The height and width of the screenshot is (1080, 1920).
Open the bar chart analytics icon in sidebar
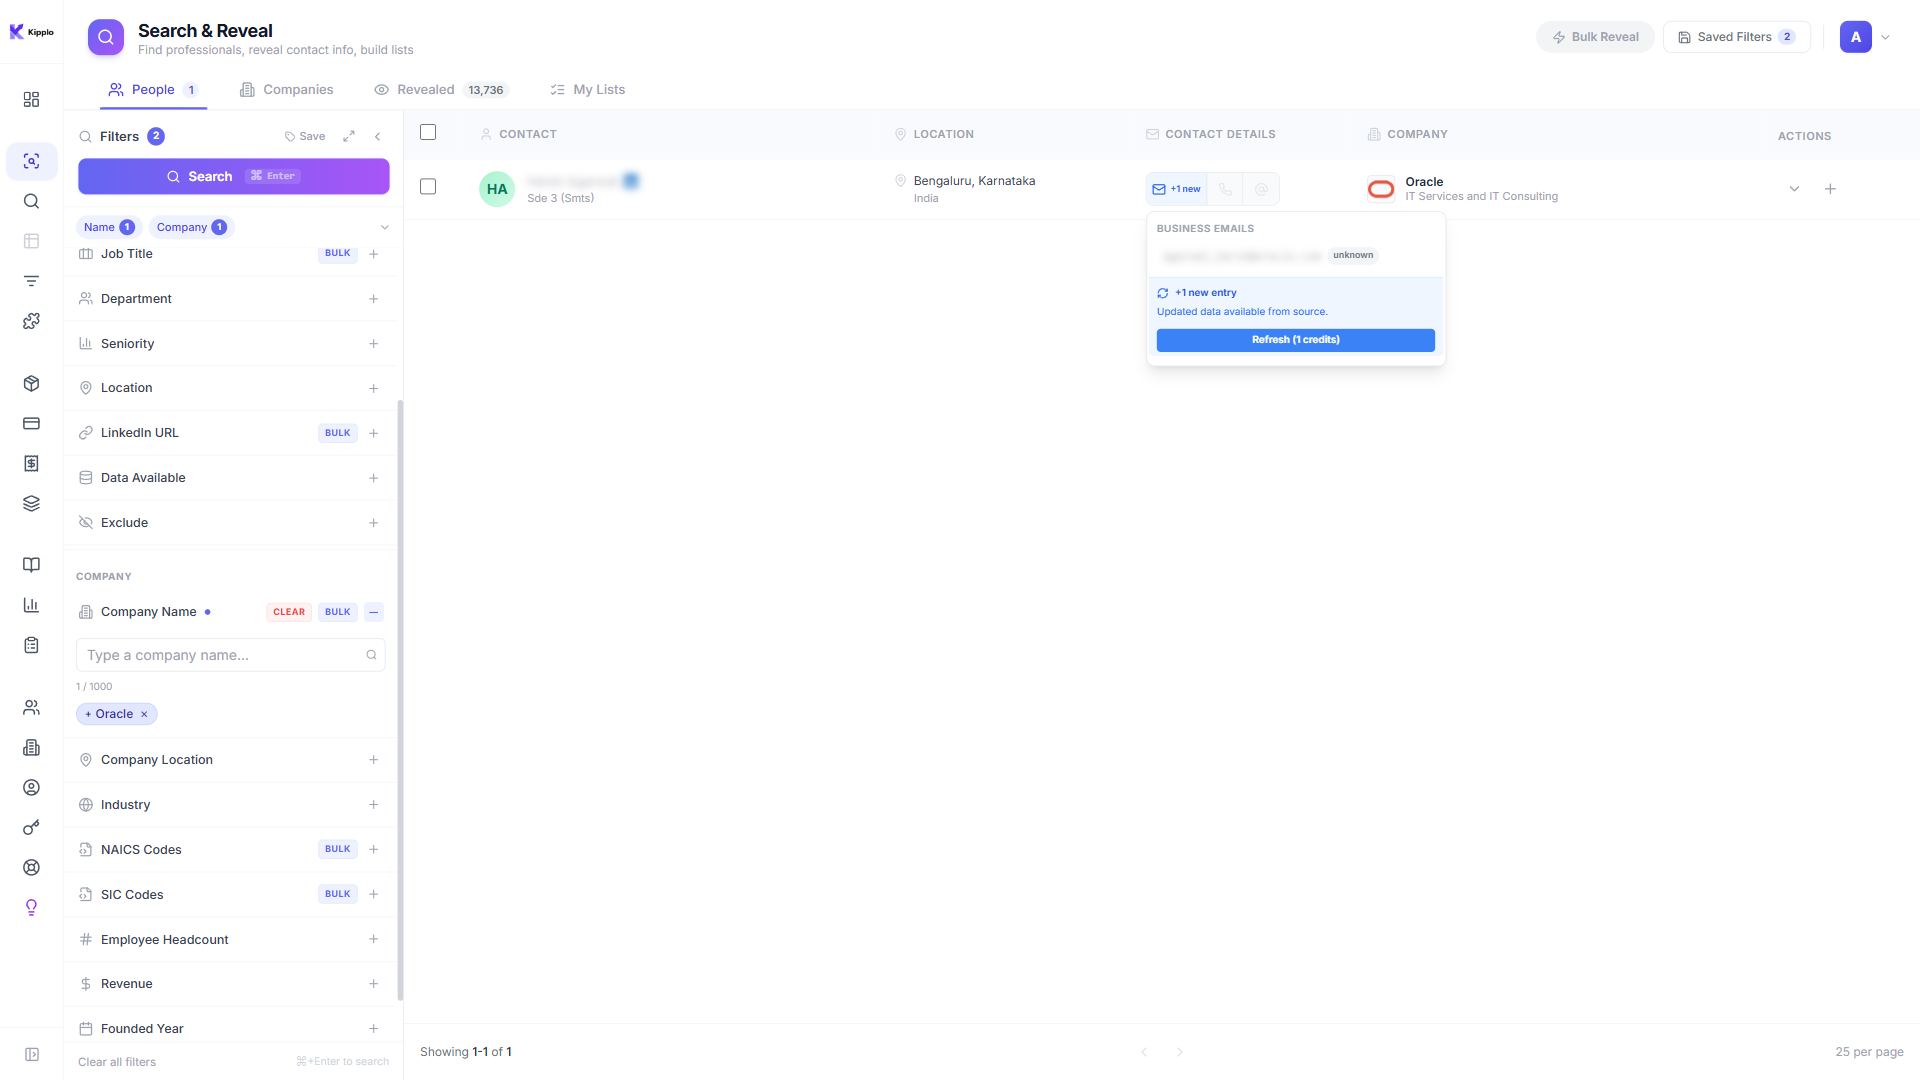point(31,605)
